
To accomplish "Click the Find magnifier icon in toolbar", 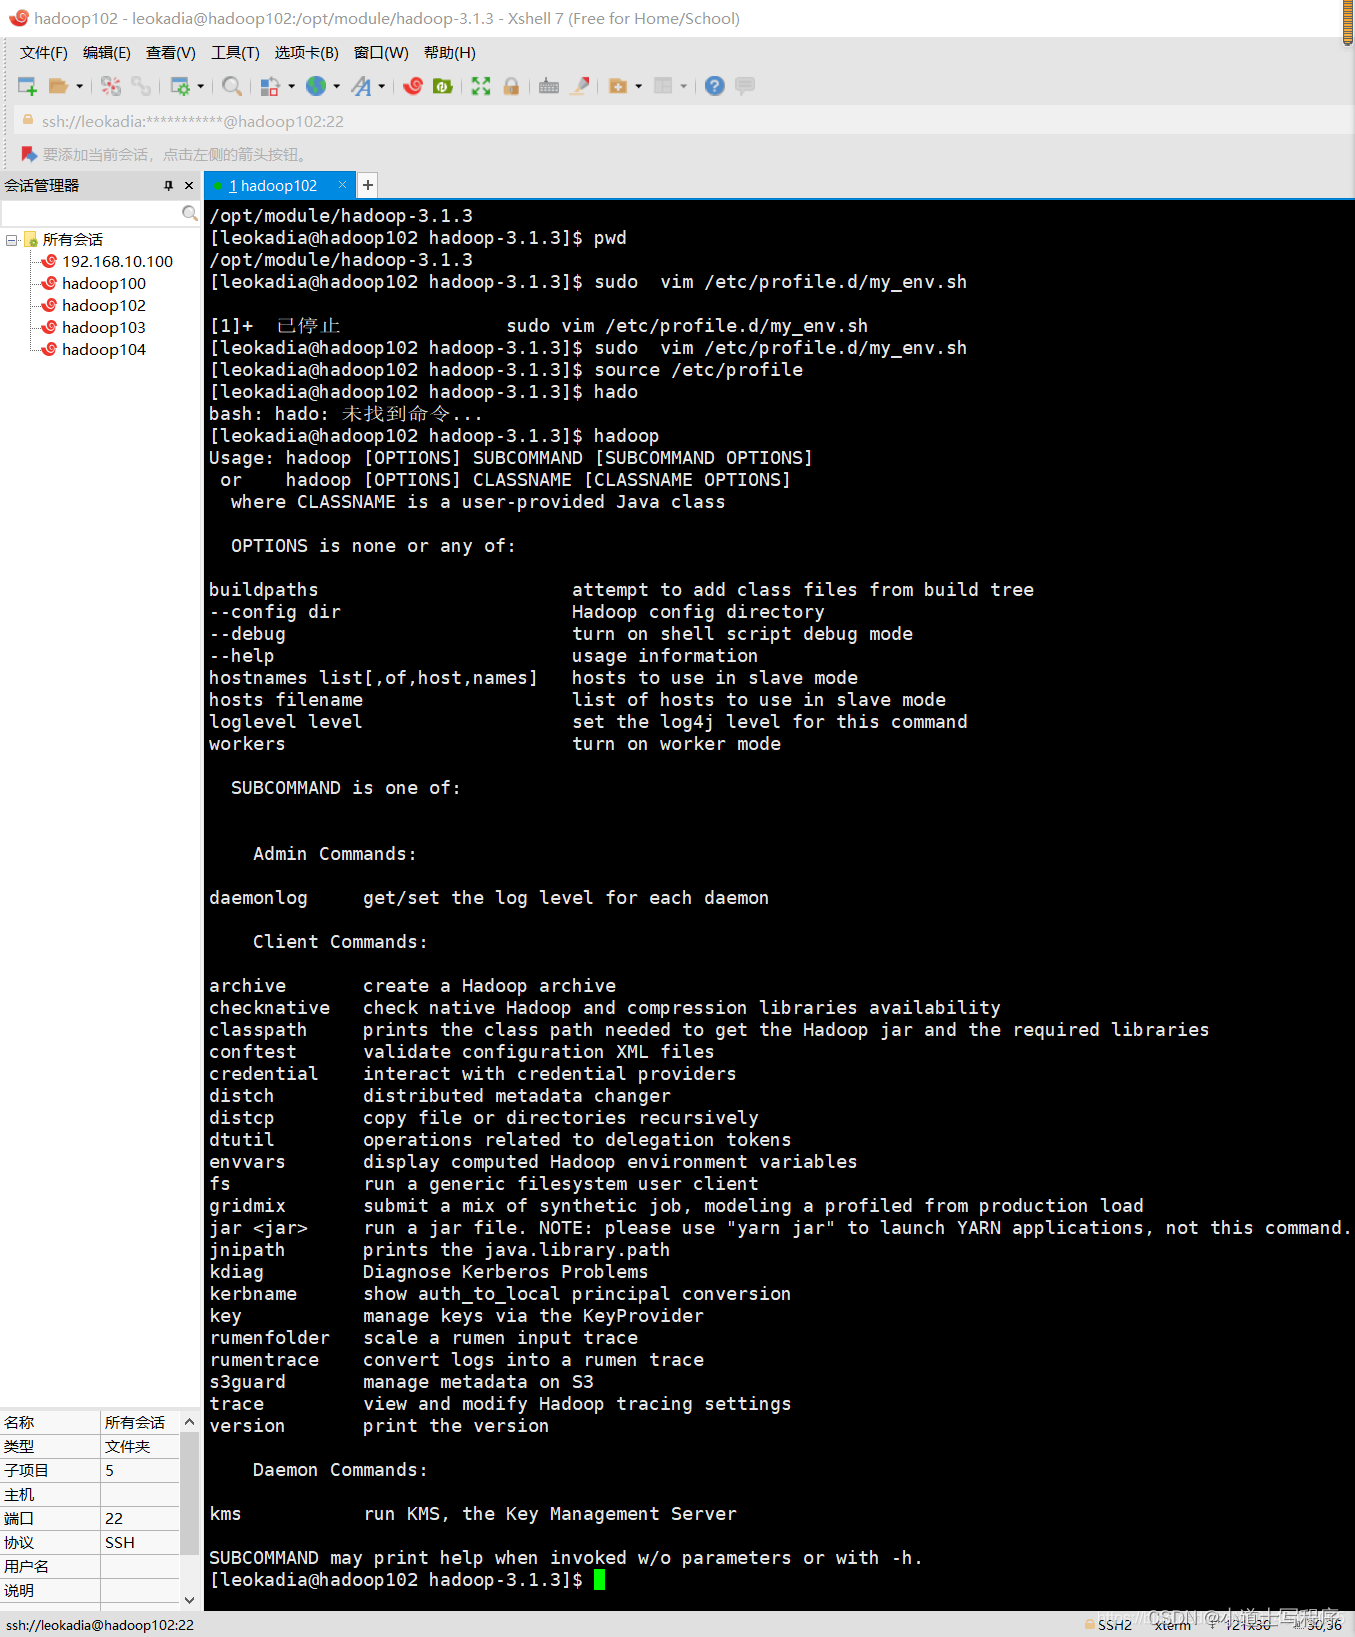I will click(232, 86).
